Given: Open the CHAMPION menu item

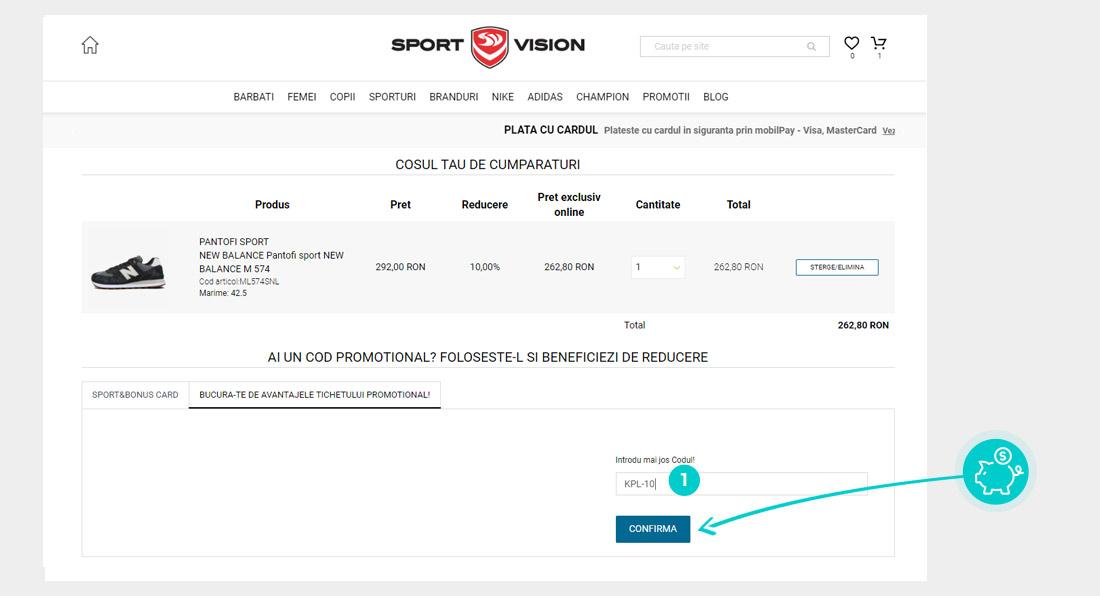Looking at the screenshot, I should tap(603, 97).
